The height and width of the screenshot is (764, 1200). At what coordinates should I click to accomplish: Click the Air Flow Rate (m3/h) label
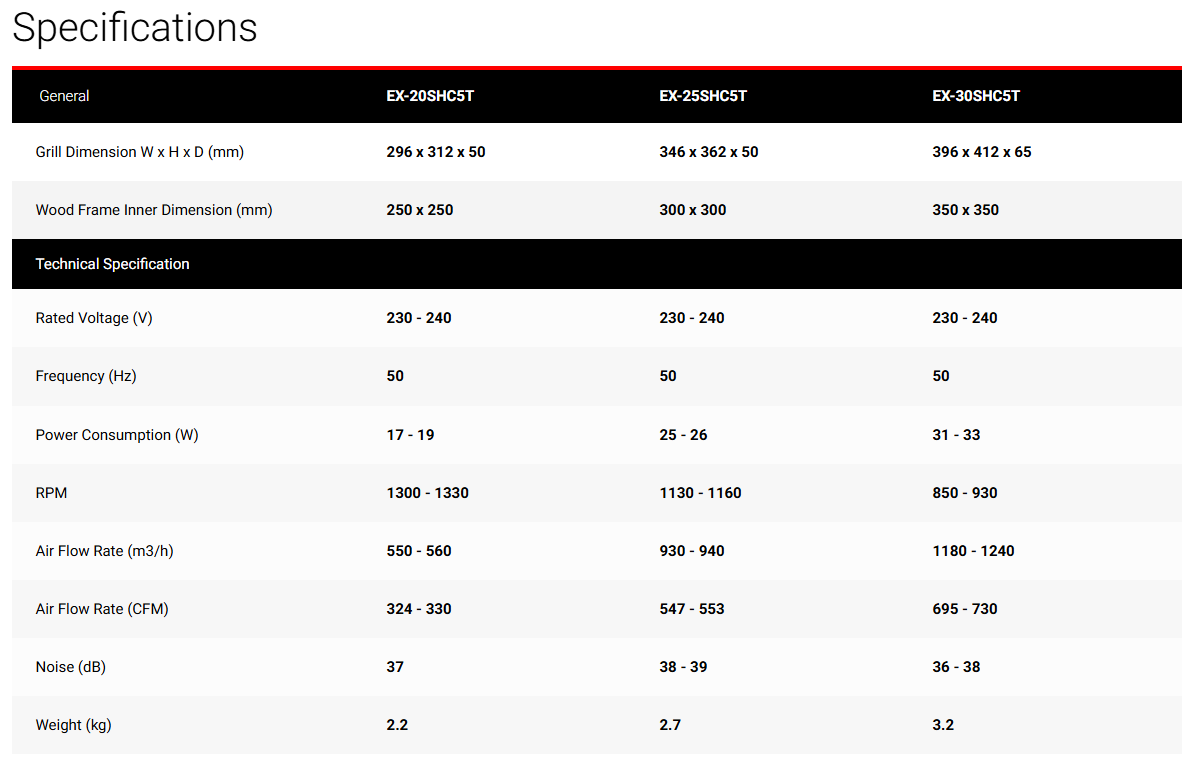tap(104, 551)
